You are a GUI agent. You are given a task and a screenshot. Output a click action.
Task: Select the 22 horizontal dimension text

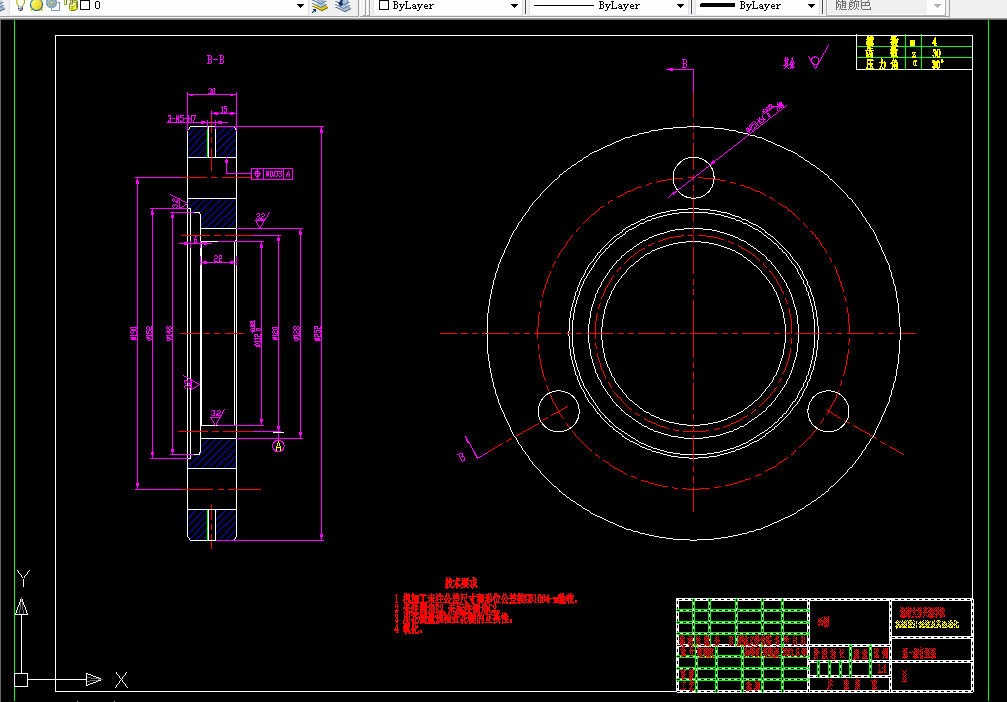[218, 258]
